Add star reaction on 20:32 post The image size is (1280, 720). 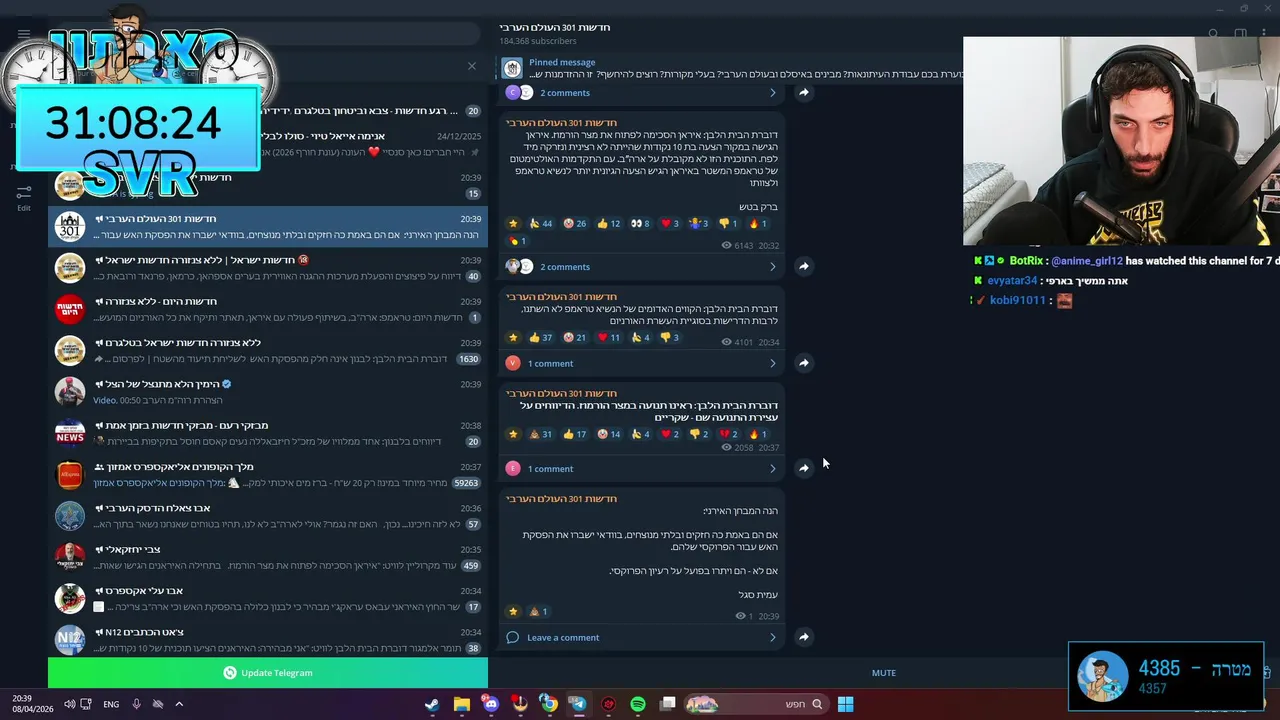[x=514, y=224]
